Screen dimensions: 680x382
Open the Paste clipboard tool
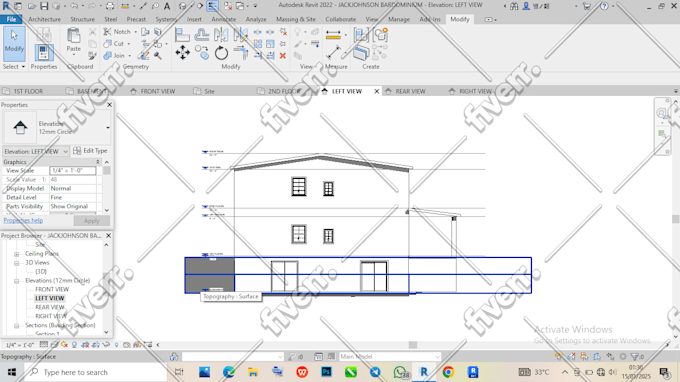(74, 40)
